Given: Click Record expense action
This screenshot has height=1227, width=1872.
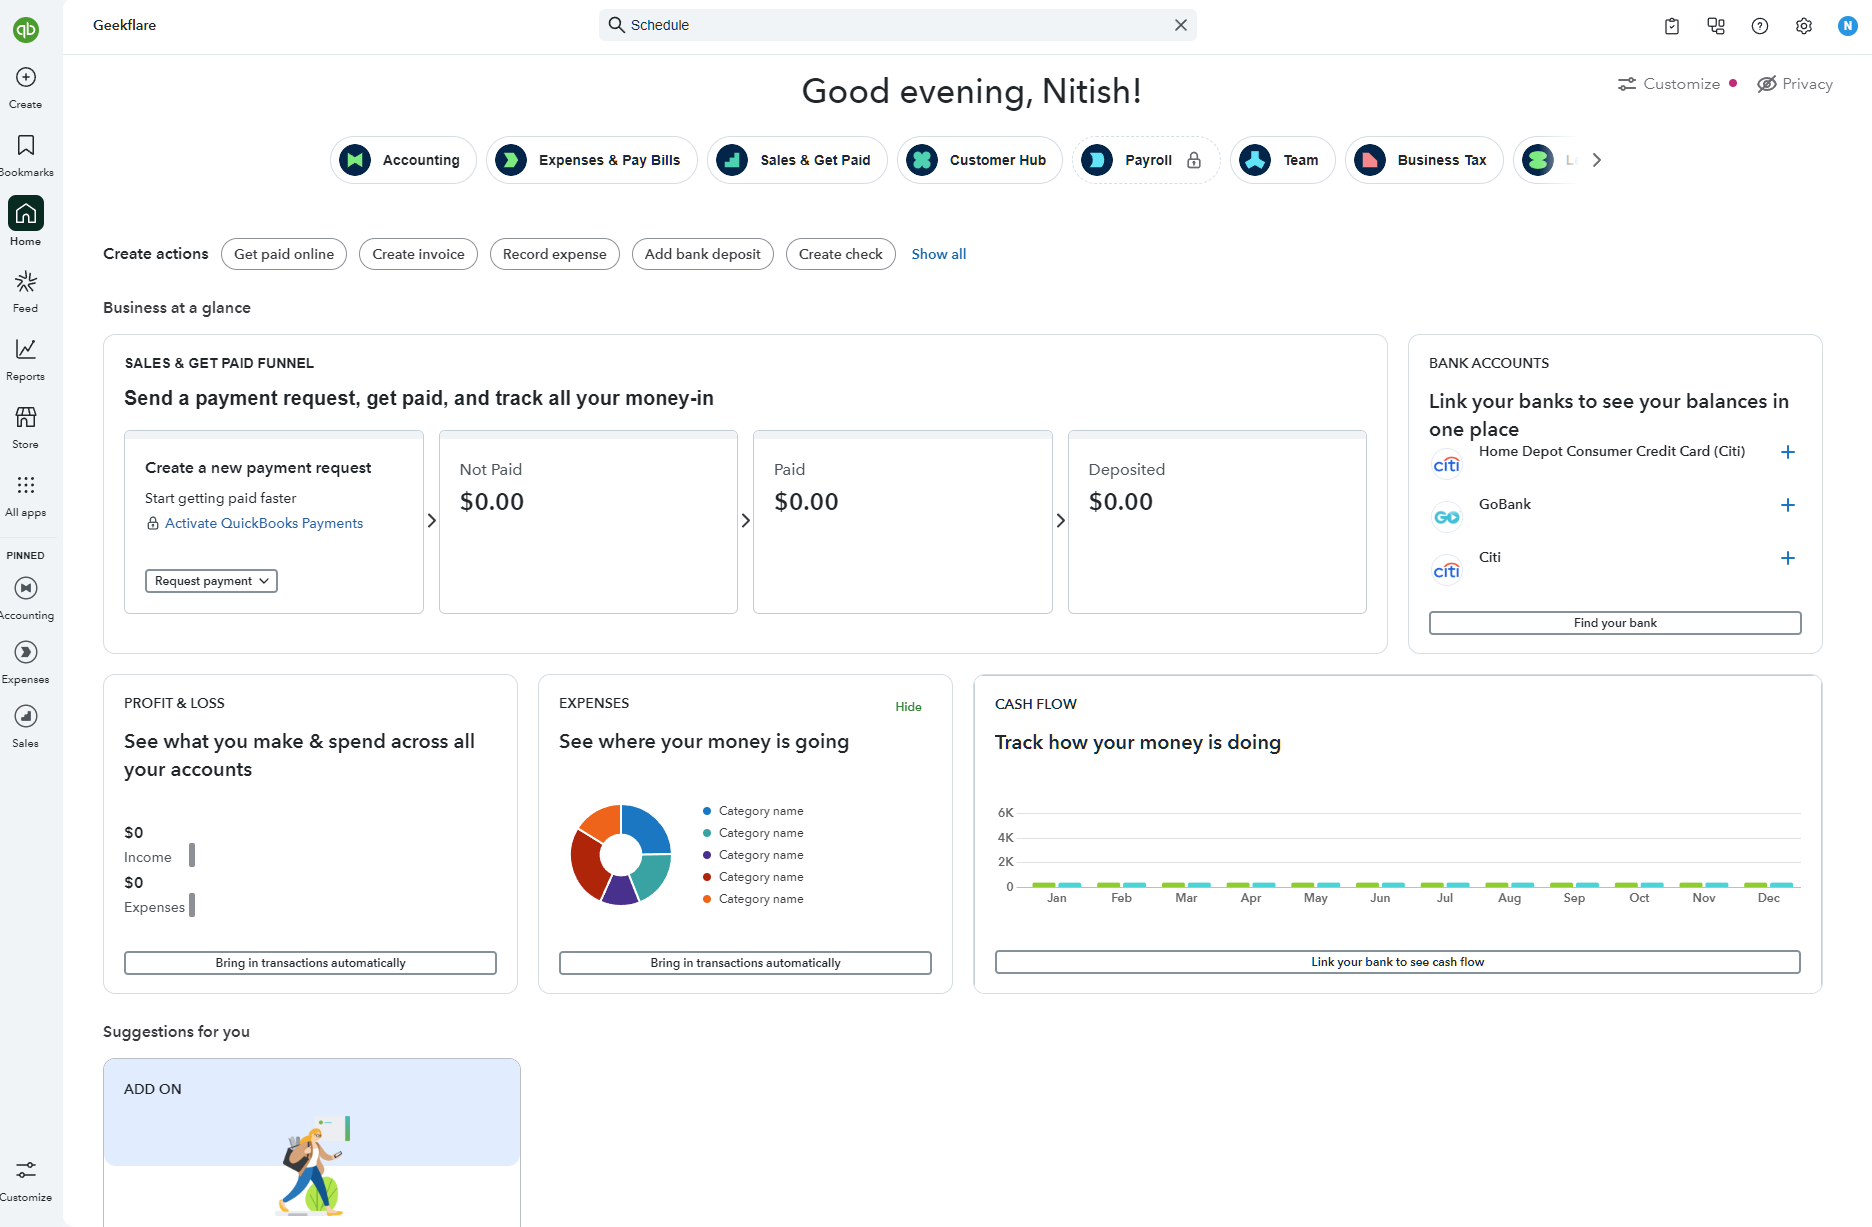Looking at the screenshot, I should point(555,254).
